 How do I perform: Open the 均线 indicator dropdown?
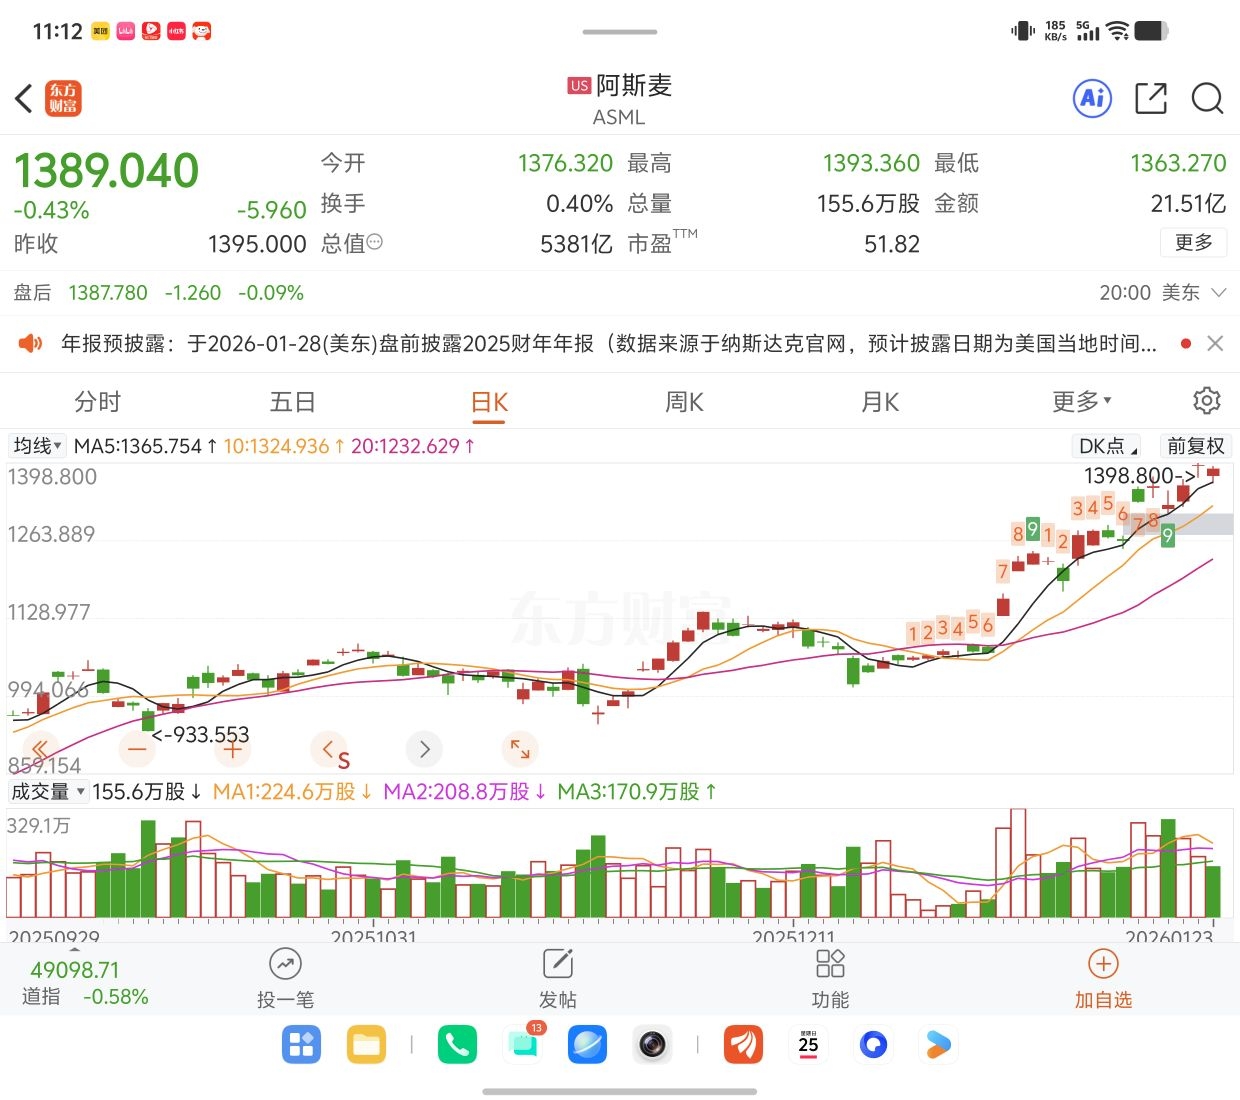[x=38, y=446]
